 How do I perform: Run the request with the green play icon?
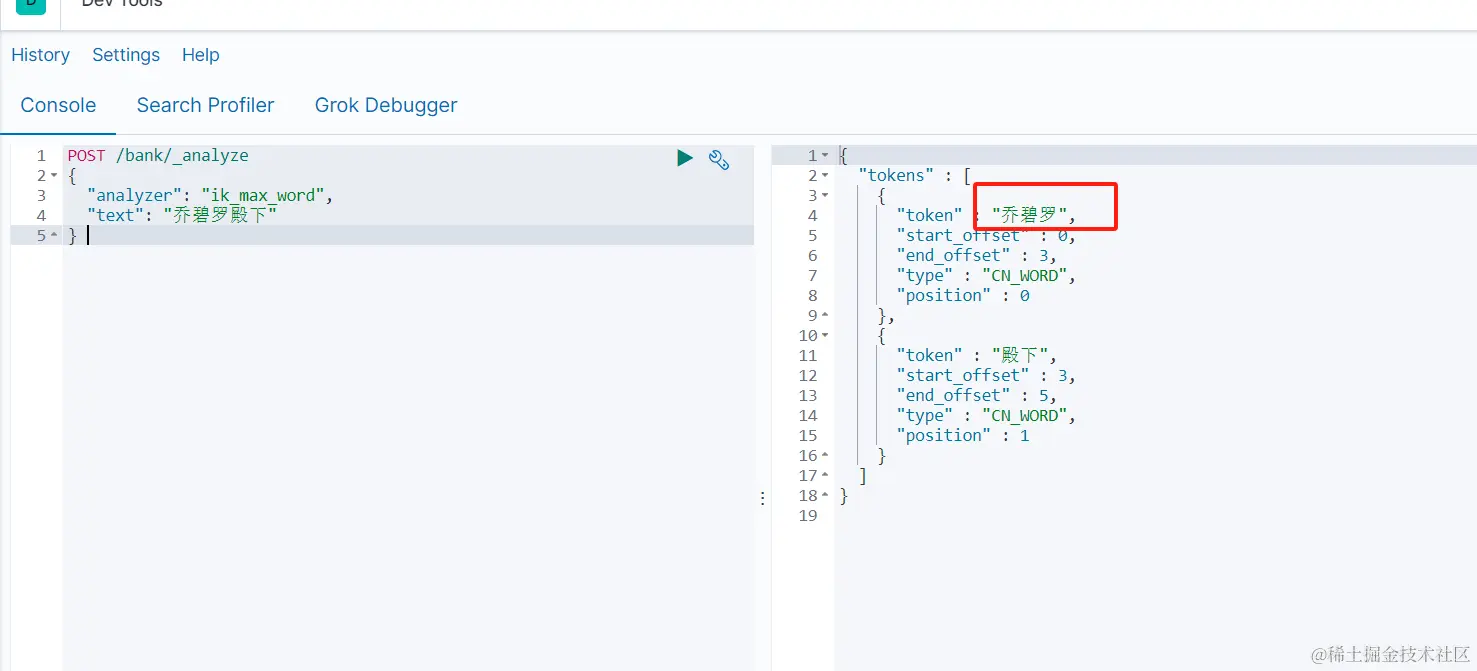[x=685, y=158]
